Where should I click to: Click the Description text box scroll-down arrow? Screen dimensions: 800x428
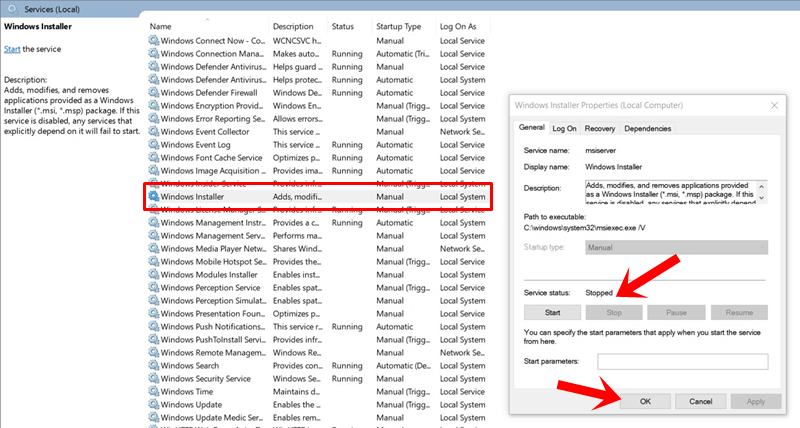click(762, 198)
